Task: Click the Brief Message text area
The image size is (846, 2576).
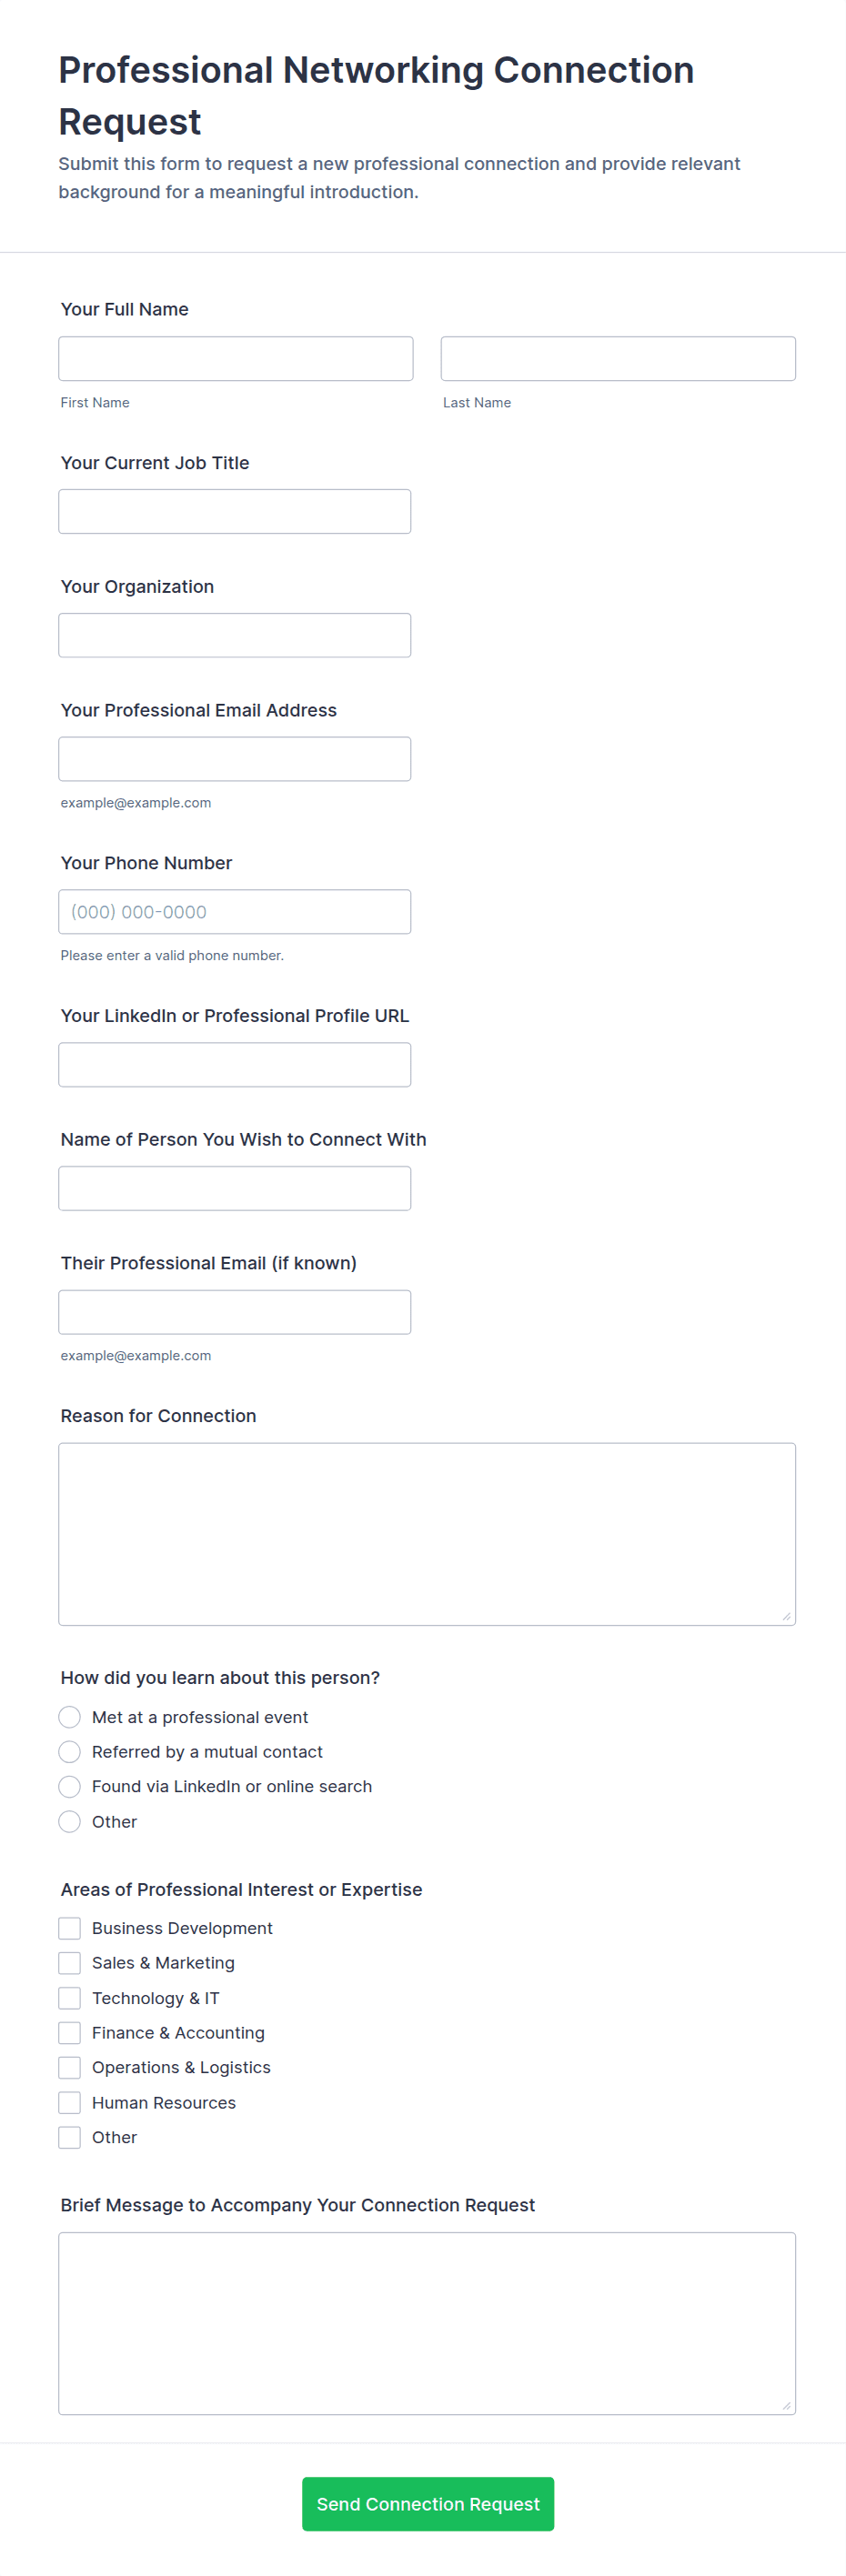Action: (x=426, y=2323)
